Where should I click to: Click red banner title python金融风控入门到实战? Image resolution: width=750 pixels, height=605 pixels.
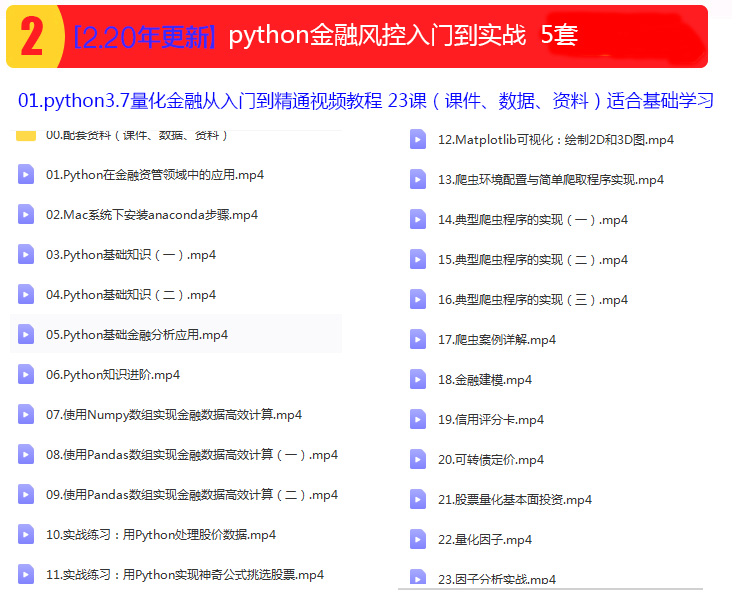click(377, 35)
